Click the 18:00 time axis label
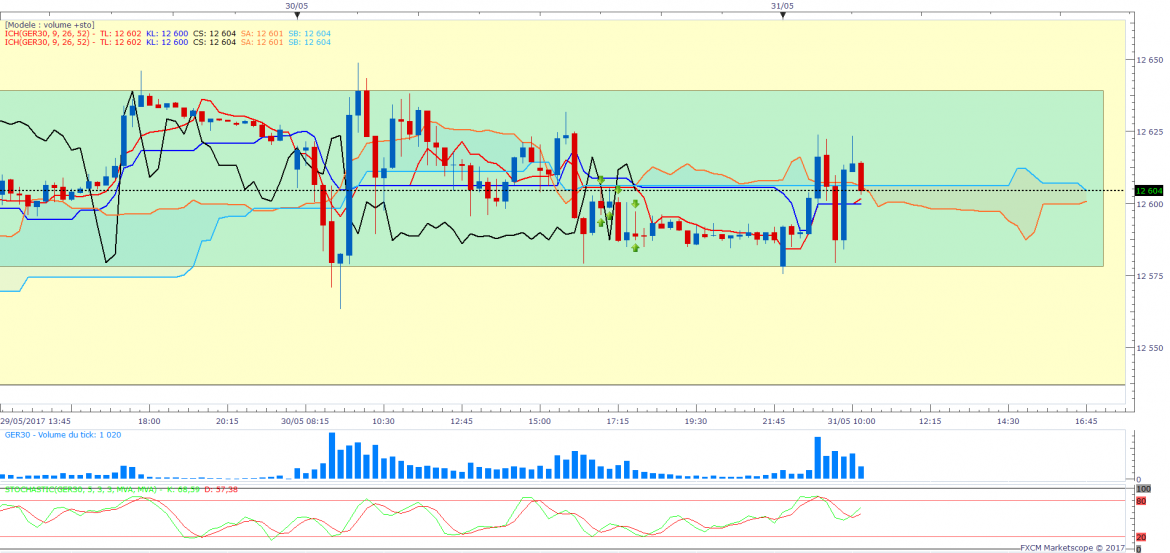The image size is (1170, 553). click(149, 422)
